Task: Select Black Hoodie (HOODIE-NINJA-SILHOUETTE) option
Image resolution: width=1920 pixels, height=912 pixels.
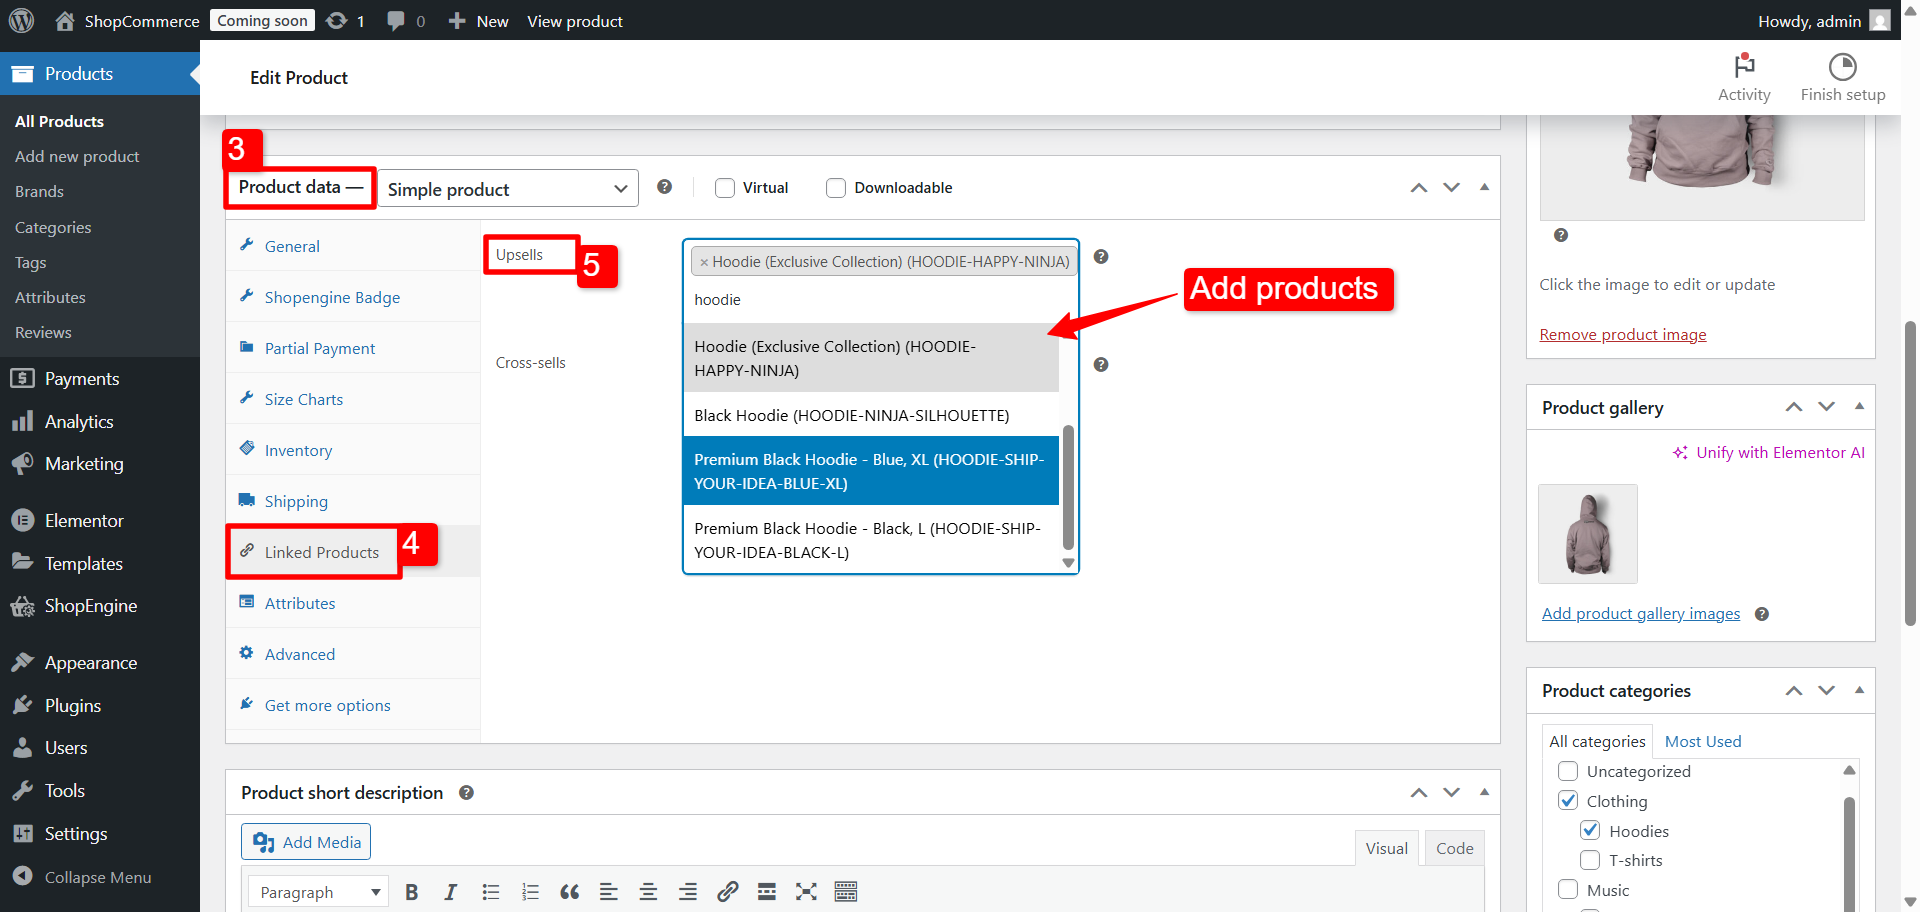Action: tap(870, 415)
